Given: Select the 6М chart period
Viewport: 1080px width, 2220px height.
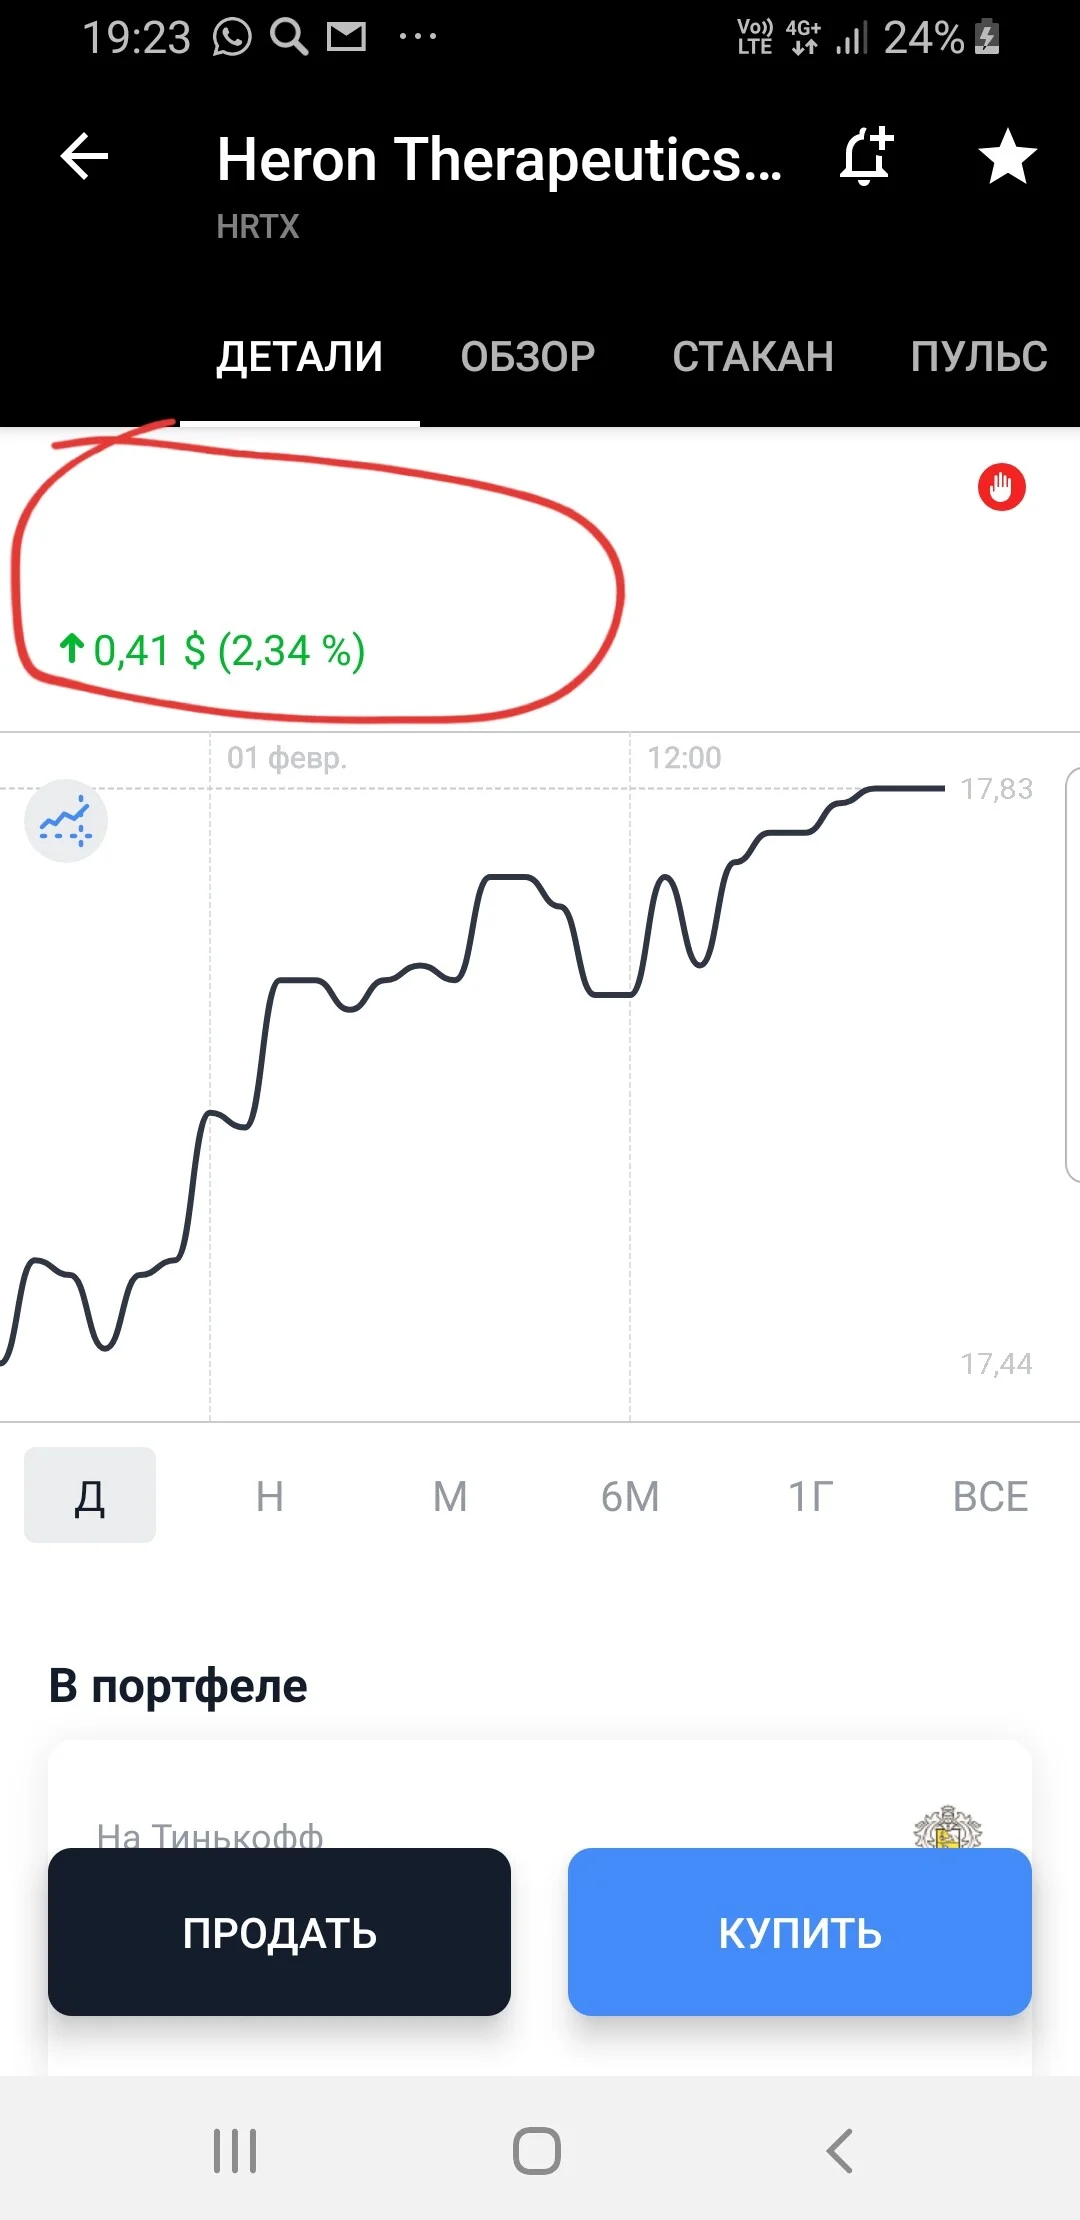Looking at the screenshot, I should tap(630, 1496).
